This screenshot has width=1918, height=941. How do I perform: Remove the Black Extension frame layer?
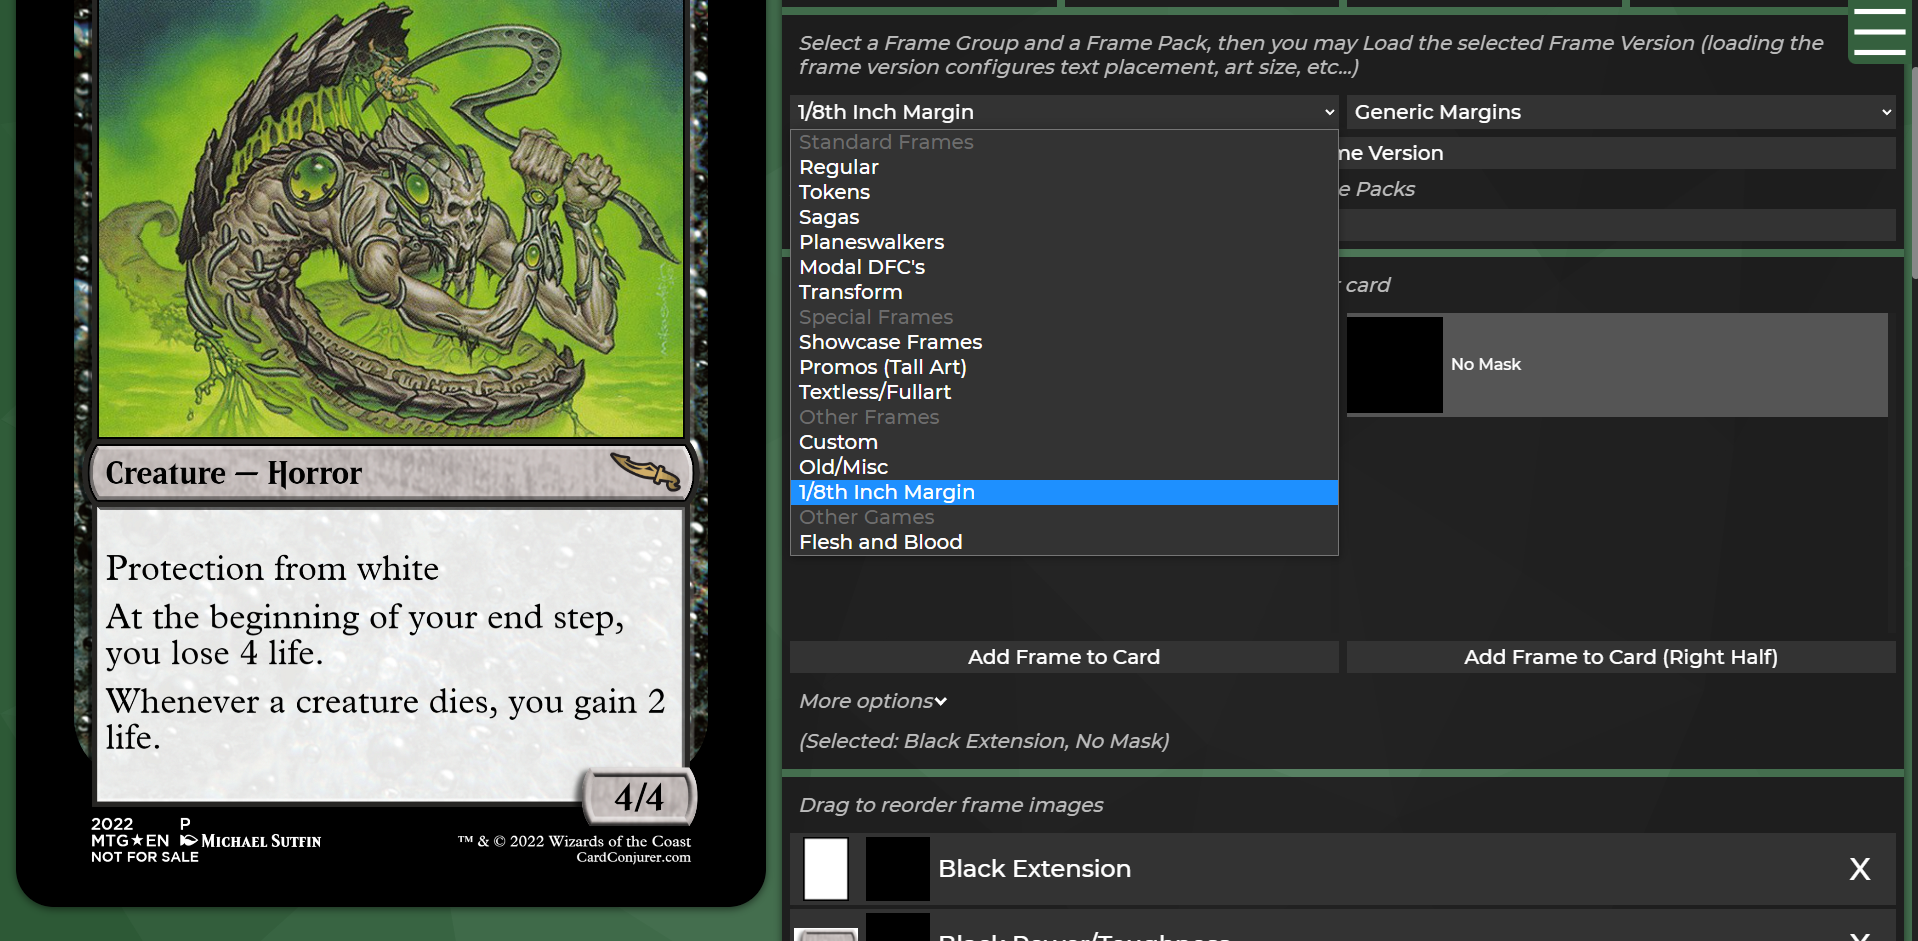[x=1860, y=869]
